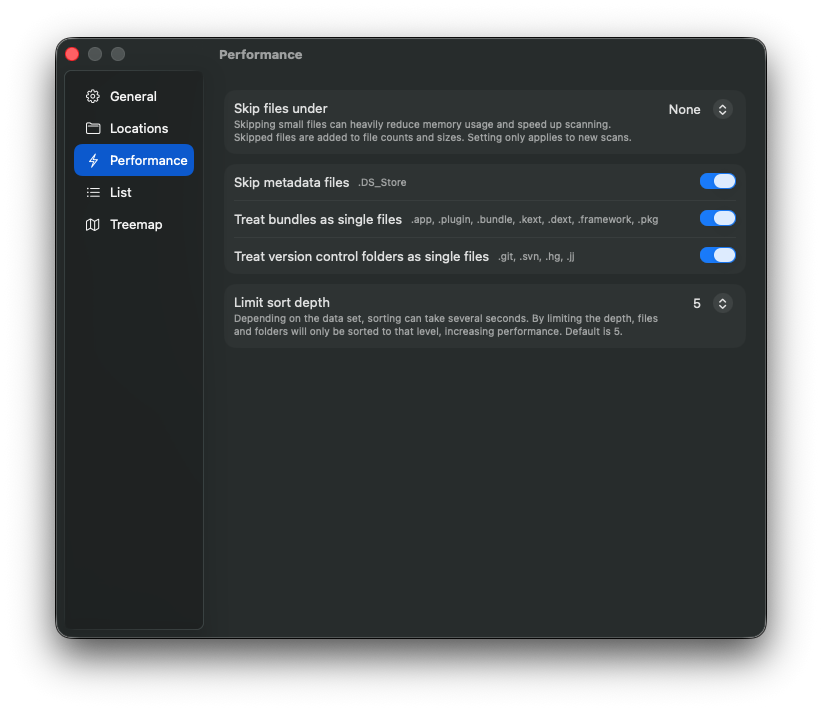Click the '.git, .svn, .hg, .jj' text
Viewport: 822px width, 712px height.
click(536, 256)
